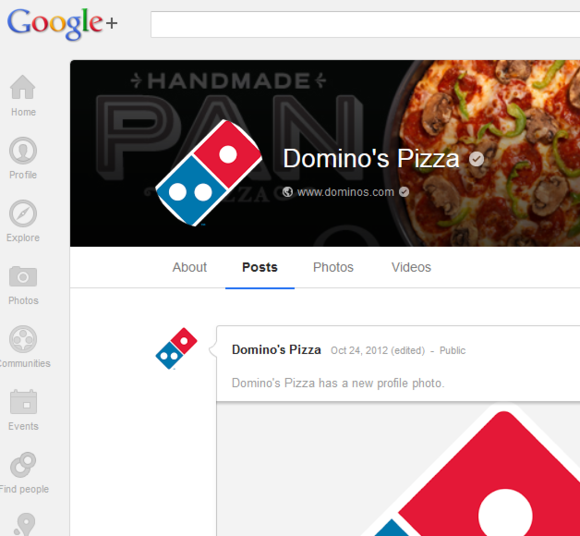Screen dimensions: 580x536
Task: Visit the www.dominos.com link
Action: click(x=345, y=192)
